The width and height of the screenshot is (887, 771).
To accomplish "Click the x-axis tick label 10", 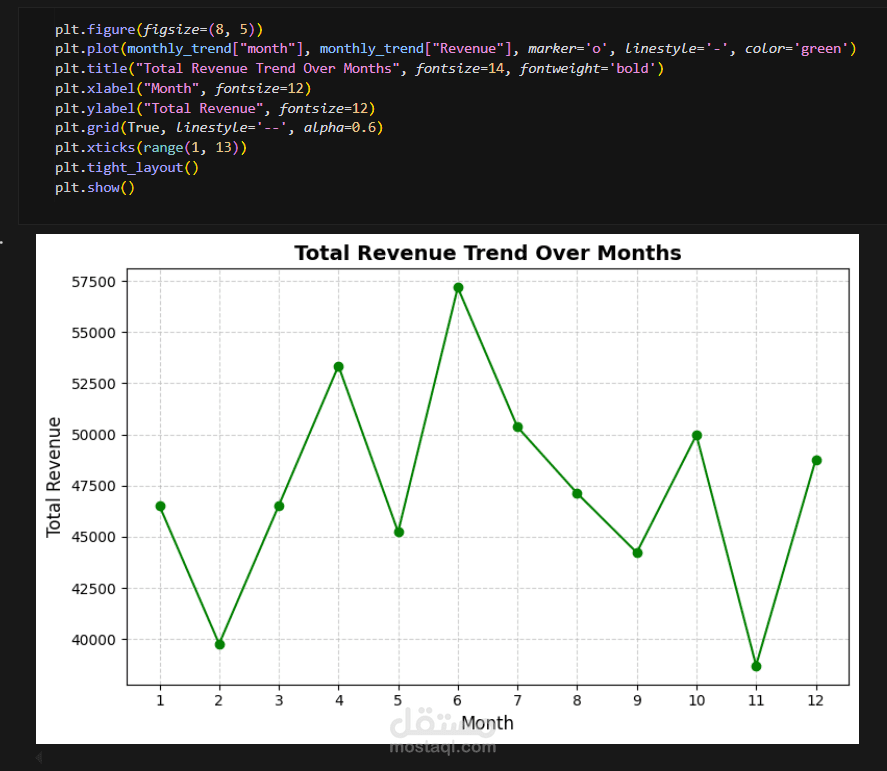I will 697,700.
